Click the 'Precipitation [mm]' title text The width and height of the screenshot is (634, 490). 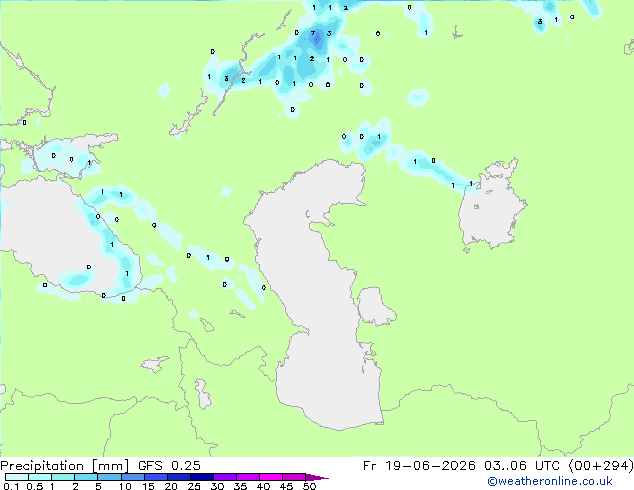65,466
